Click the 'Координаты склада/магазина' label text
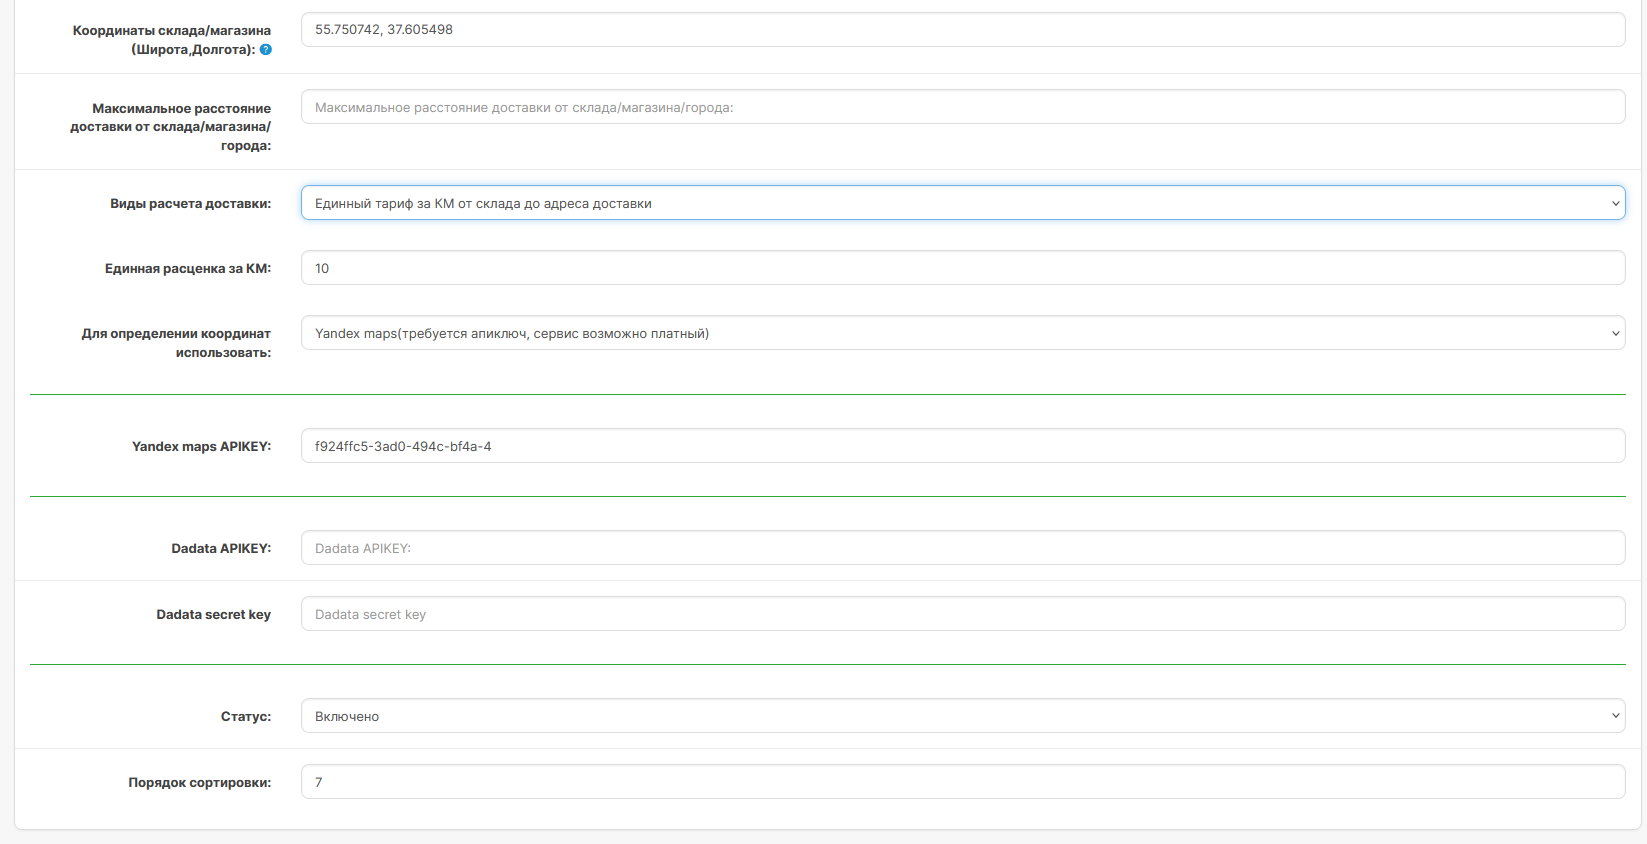 pos(171,31)
